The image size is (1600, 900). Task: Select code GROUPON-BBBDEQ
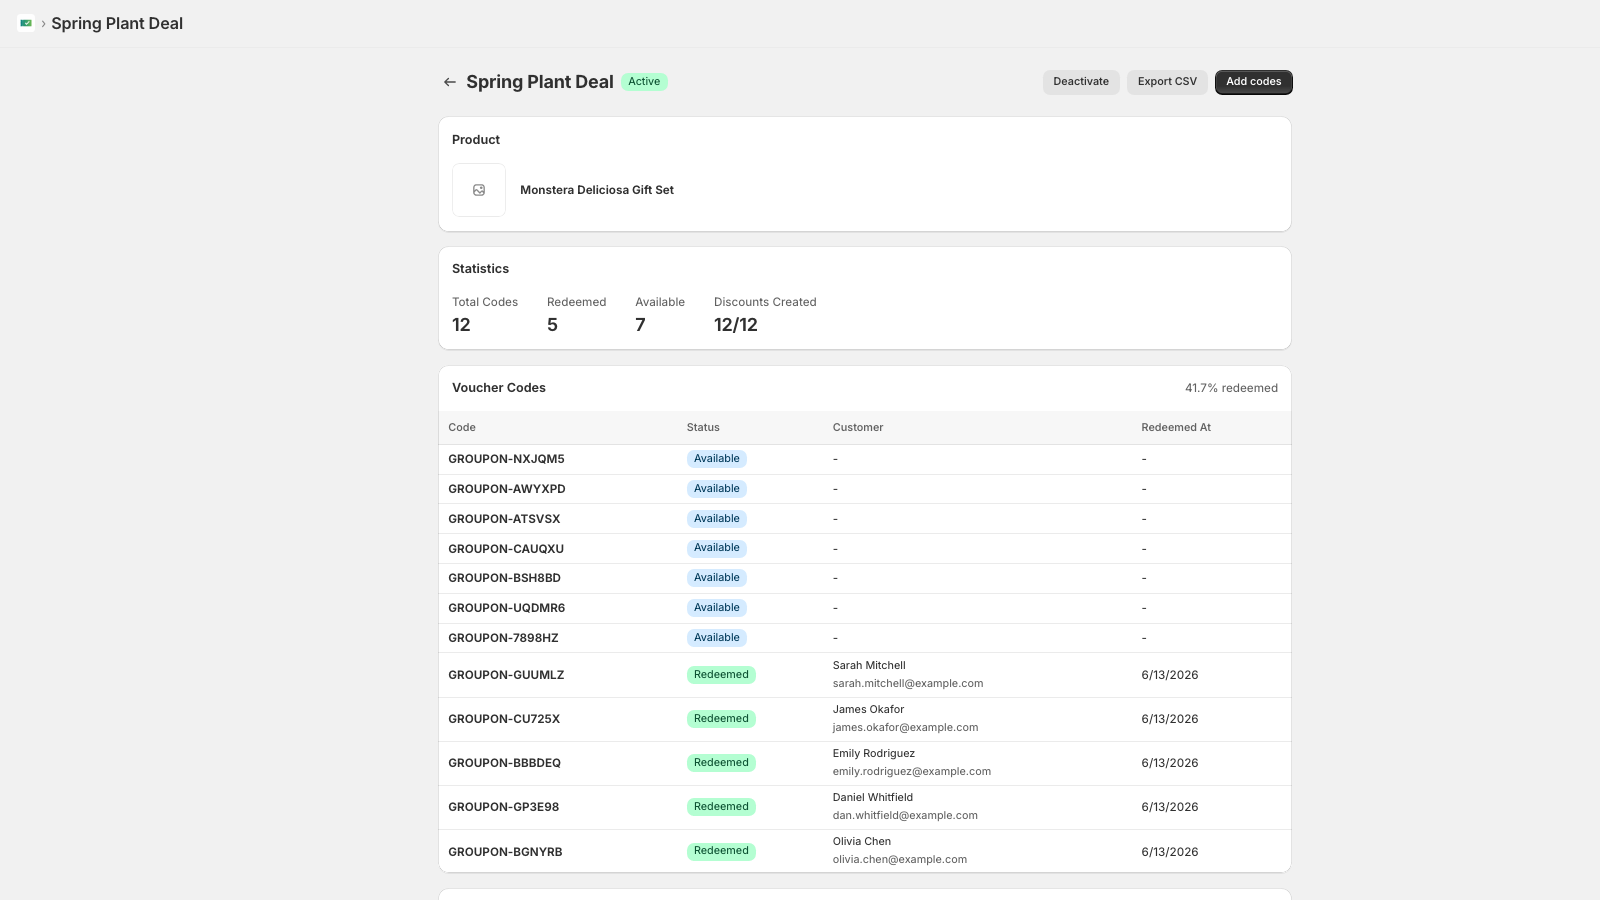click(x=504, y=763)
